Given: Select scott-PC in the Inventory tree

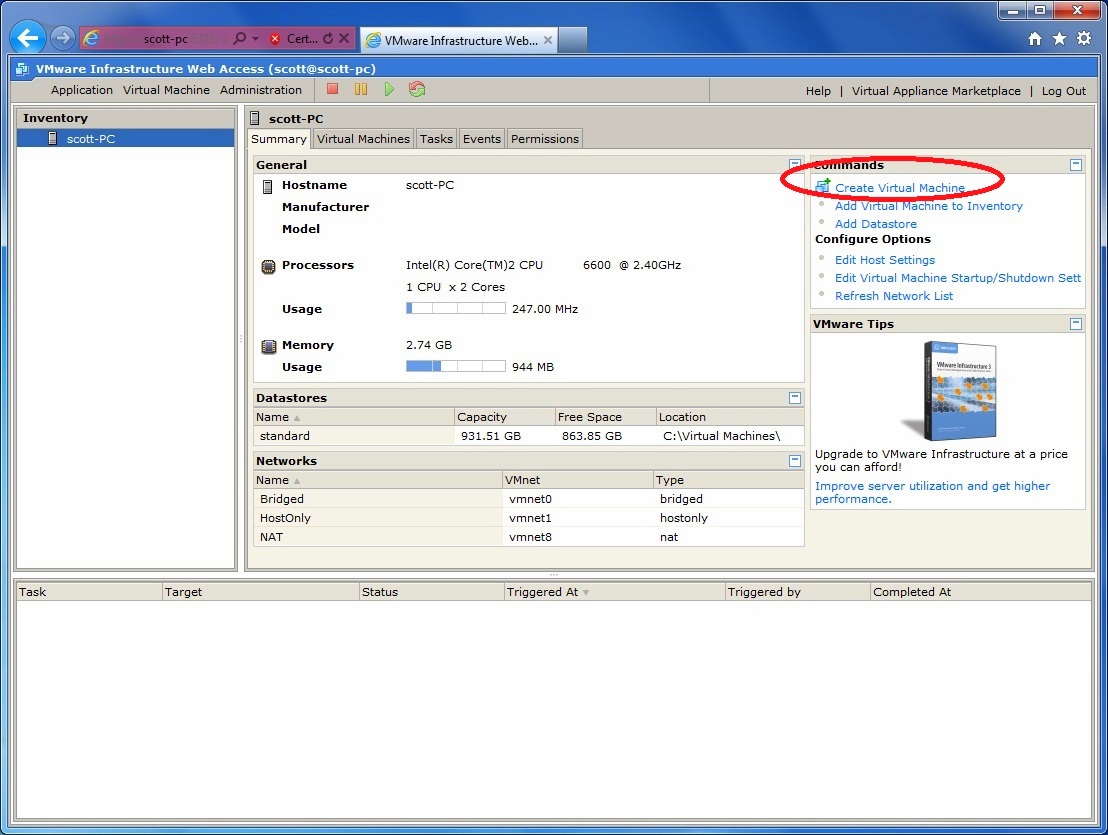Looking at the screenshot, I should point(126,138).
